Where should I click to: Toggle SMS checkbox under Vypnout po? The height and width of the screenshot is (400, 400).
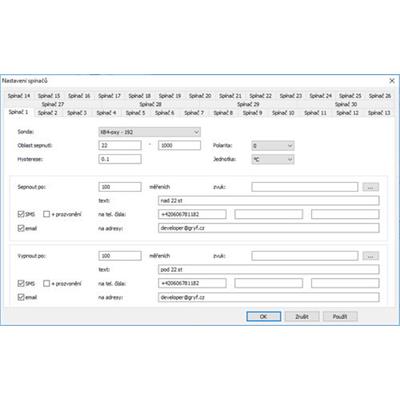21,283
